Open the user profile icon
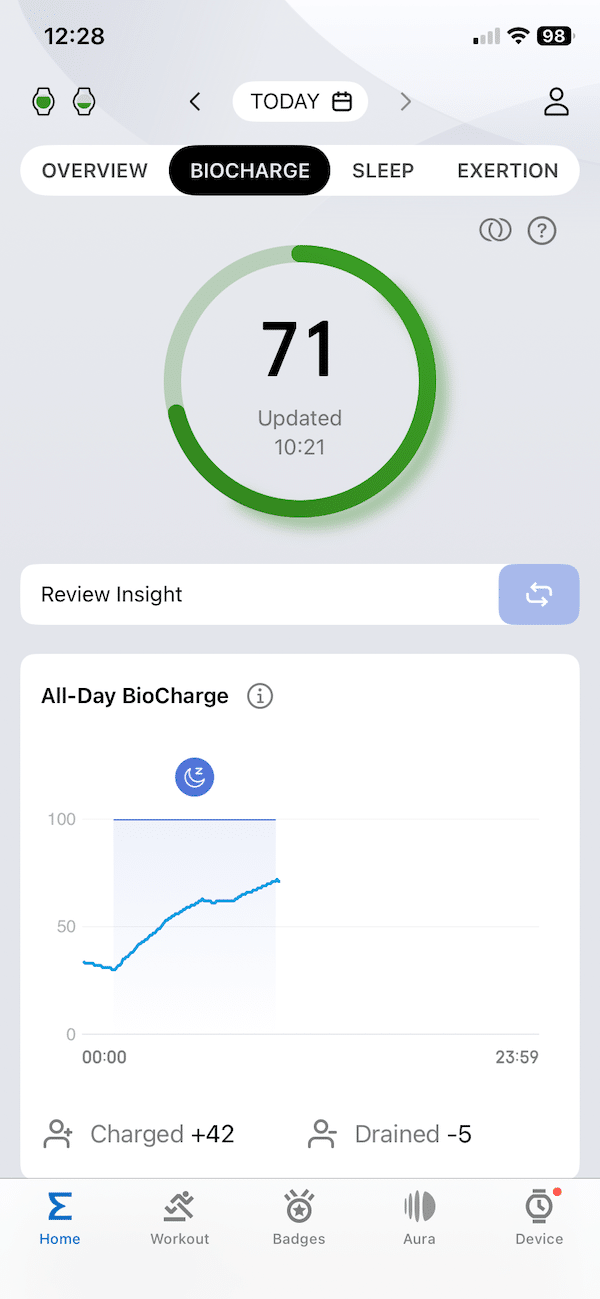Image resolution: width=600 pixels, height=1299 pixels. point(556,102)
